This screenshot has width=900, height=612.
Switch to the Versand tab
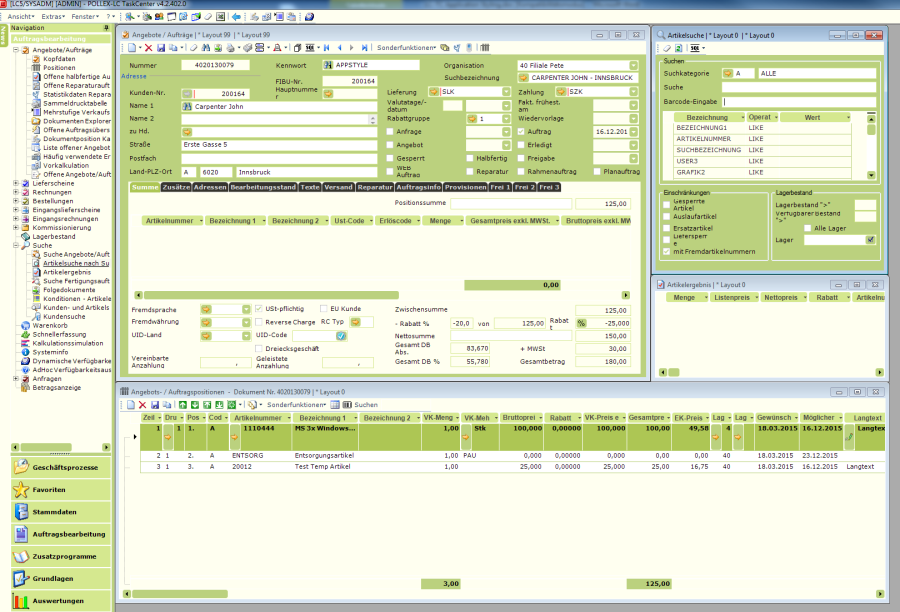337,187
